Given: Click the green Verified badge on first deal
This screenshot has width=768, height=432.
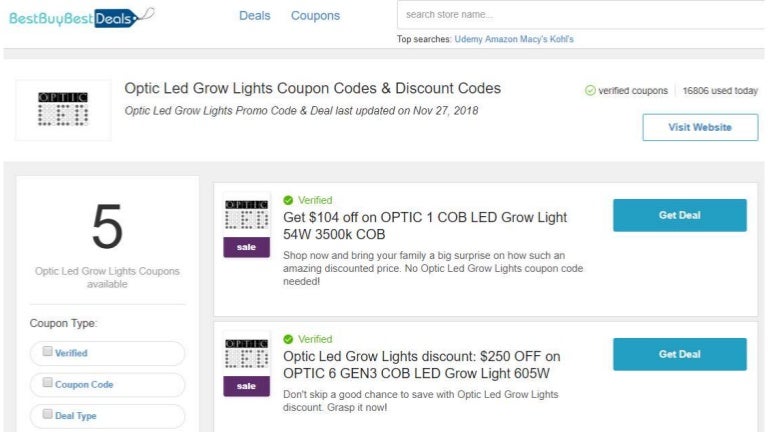Looking at the screenshot, I should [x=308, y=200].
